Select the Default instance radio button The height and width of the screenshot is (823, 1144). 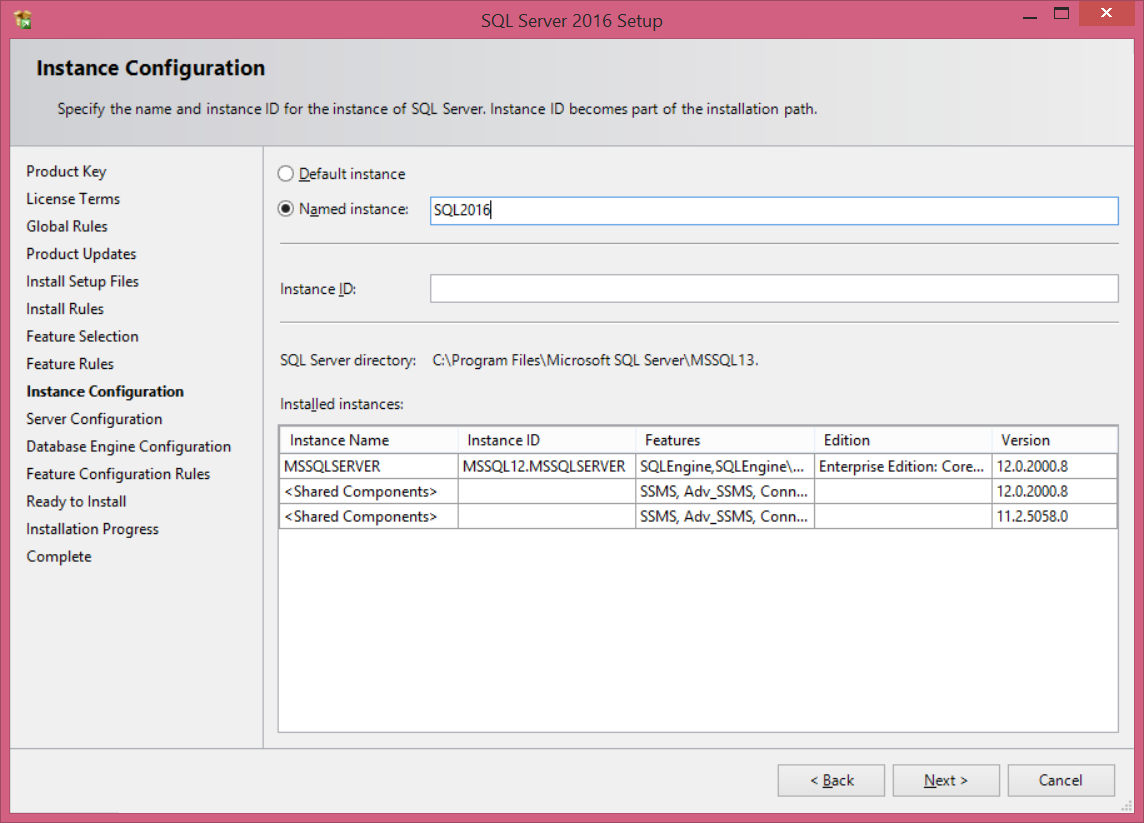click(x=285, y=174)
